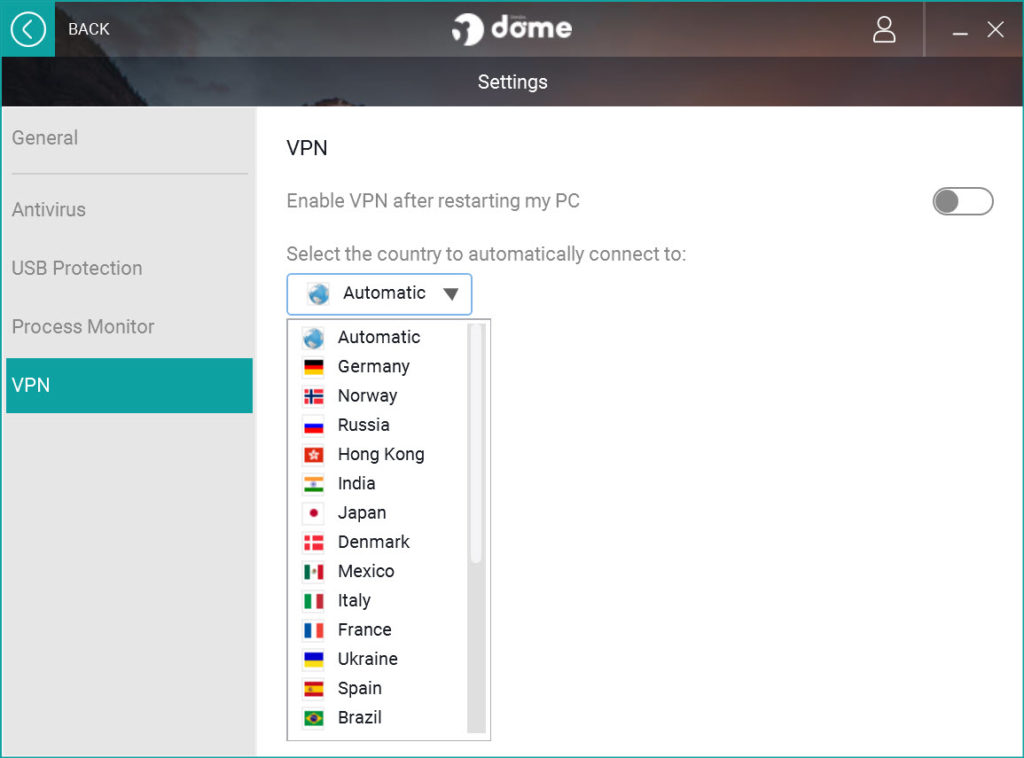Click the Mexico flag icon

click(x=313, y=573)
